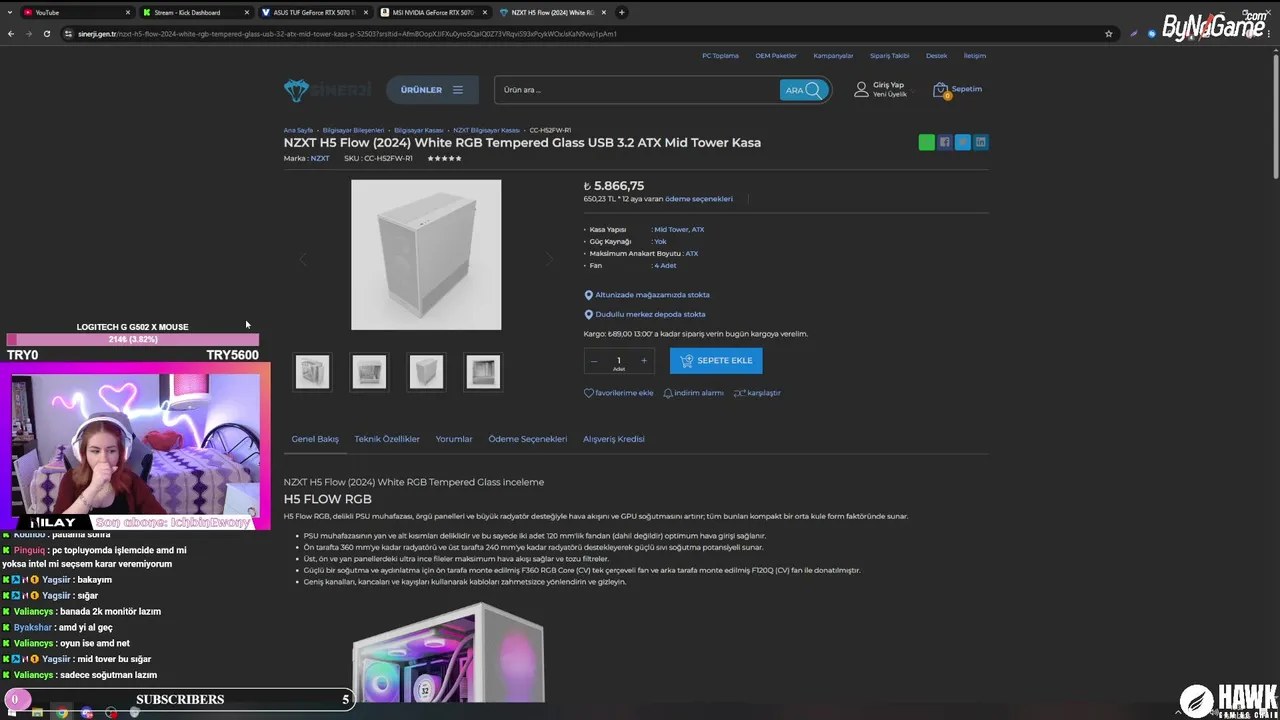Click the main product case image
This screenshot has width=1280, height=720.
pyautogui.click(x=426, y=255)
